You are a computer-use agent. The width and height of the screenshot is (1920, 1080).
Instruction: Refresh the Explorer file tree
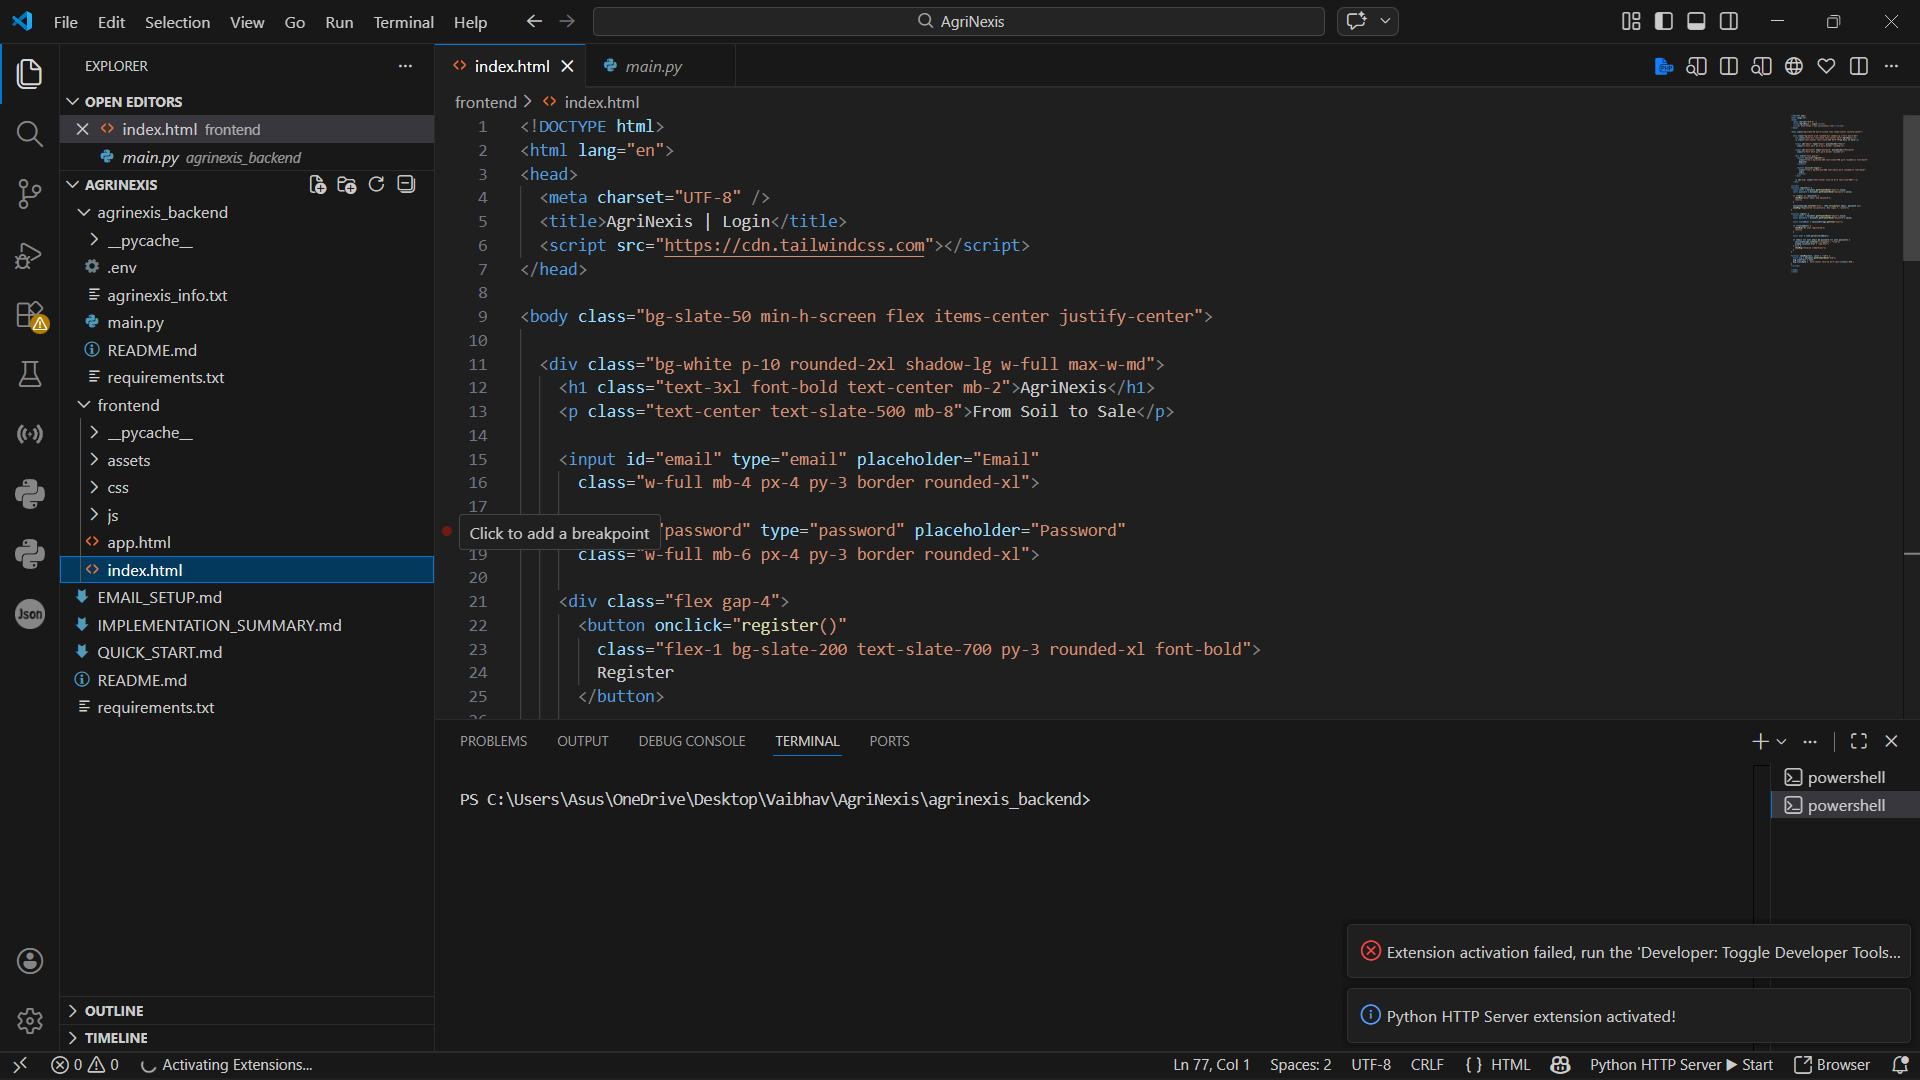click(376, 185)
